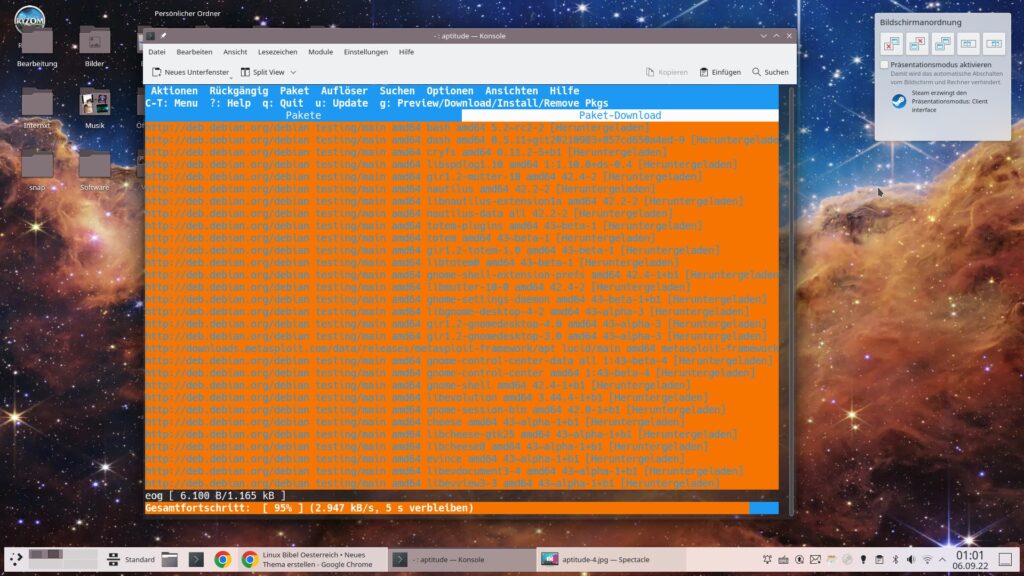Select first screen layout with left display disabled
Image resolution: width=1024 pixels, height=576 pixels.
click(x=891, y=44)
